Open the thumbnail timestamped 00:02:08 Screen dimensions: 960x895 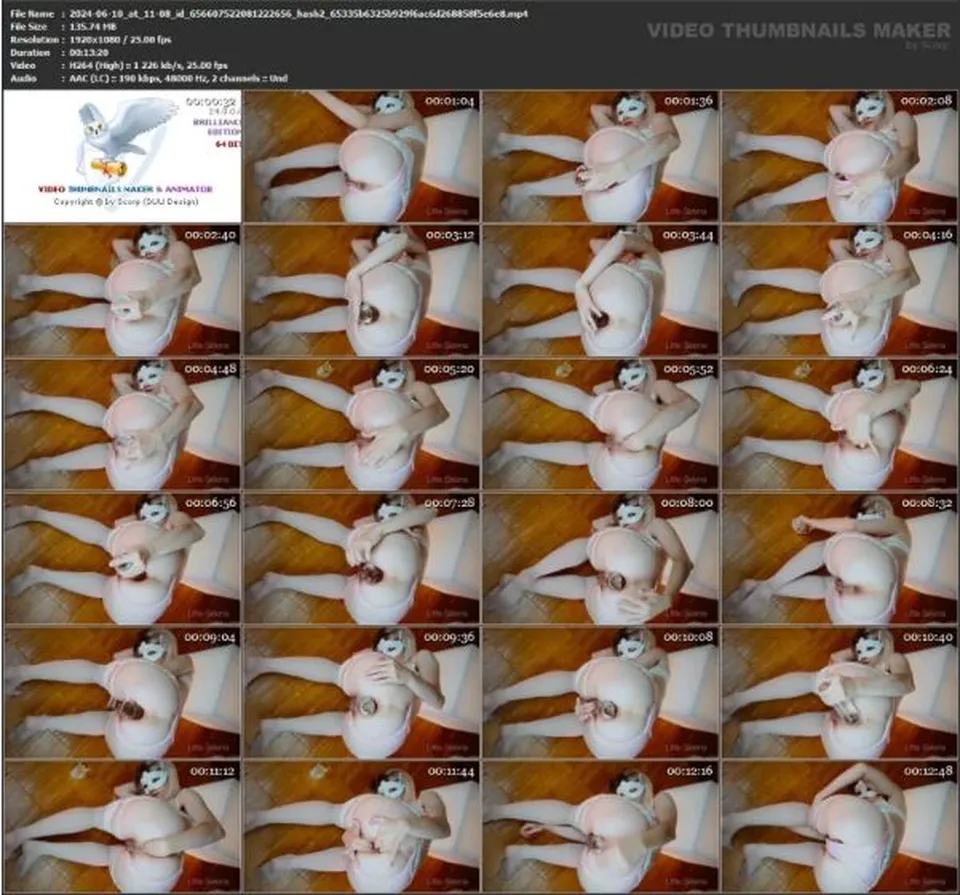[839, 156]
